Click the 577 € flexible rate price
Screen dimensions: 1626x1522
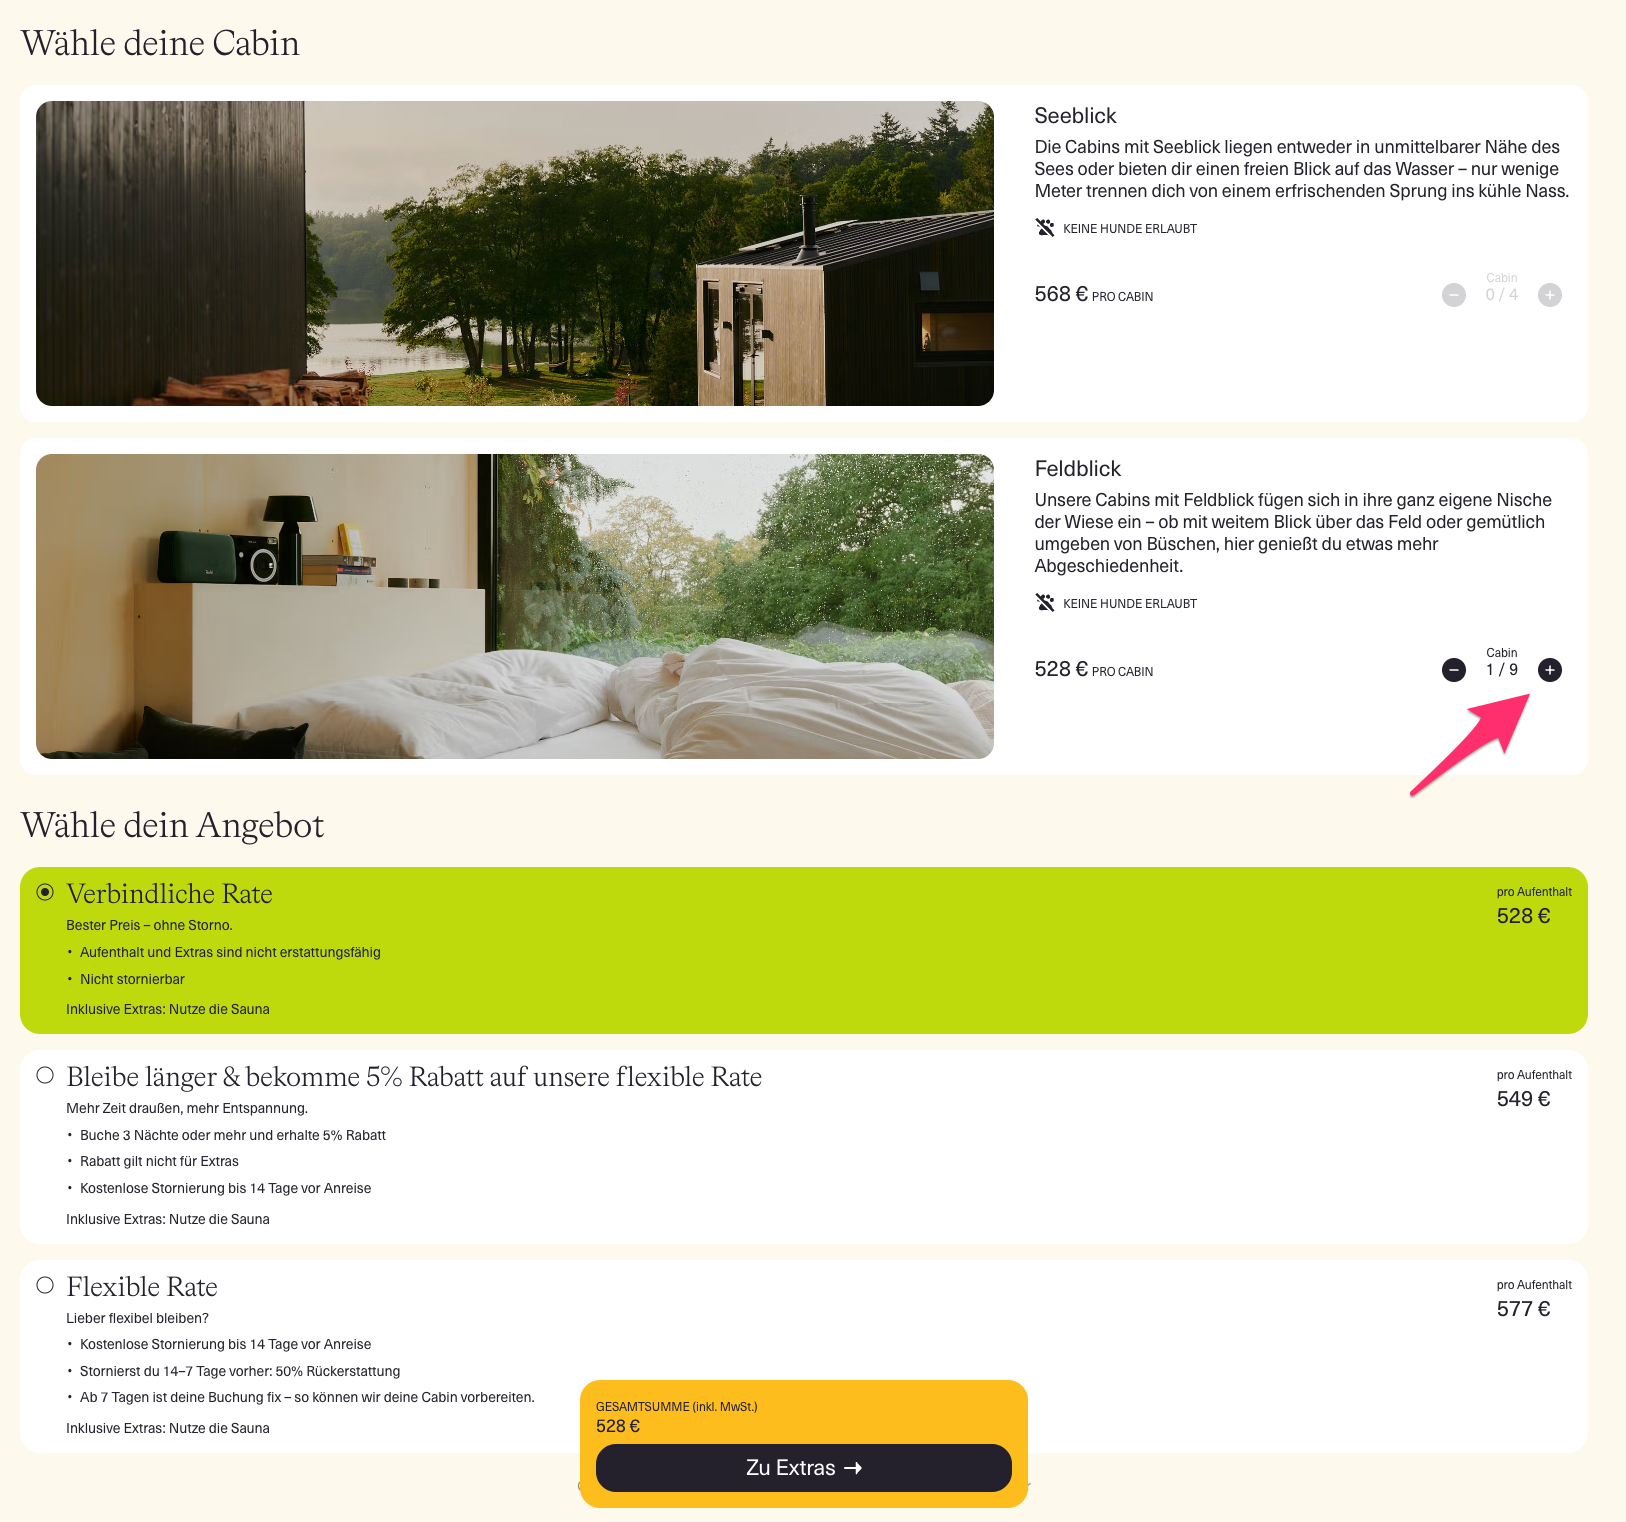[x=1523, y=1309]
